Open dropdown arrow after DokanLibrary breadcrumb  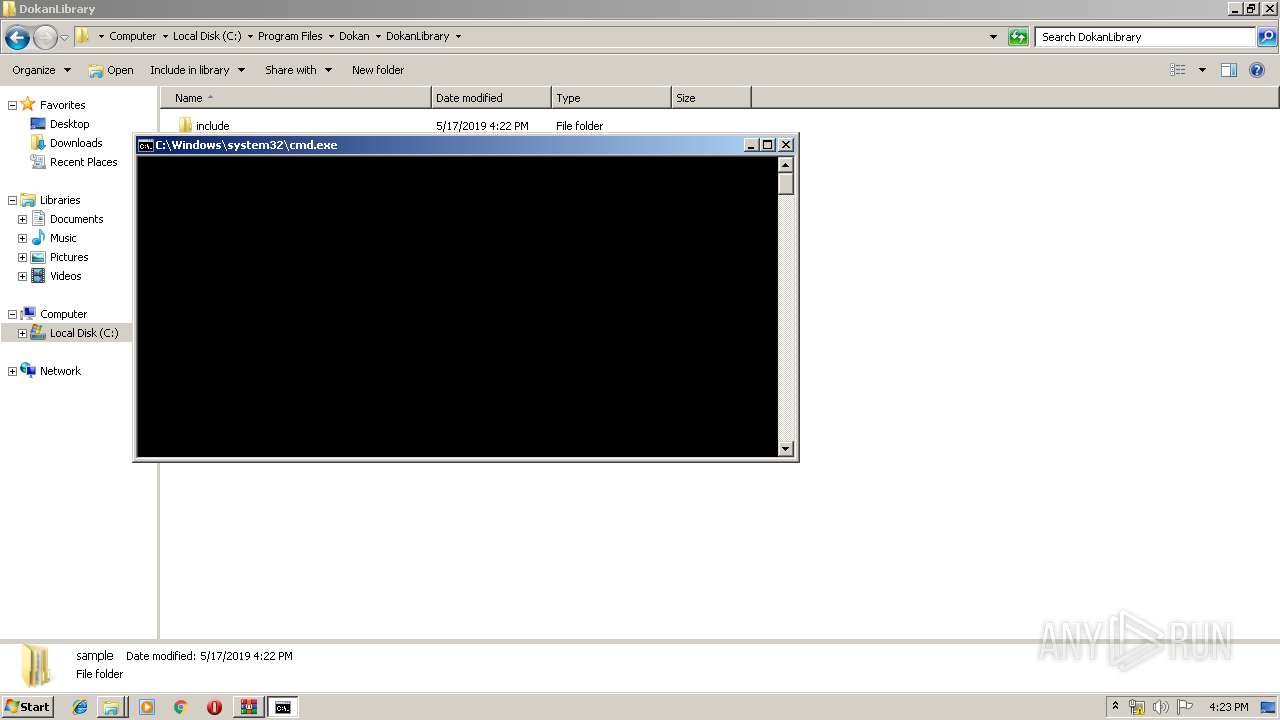pos(458,36)
